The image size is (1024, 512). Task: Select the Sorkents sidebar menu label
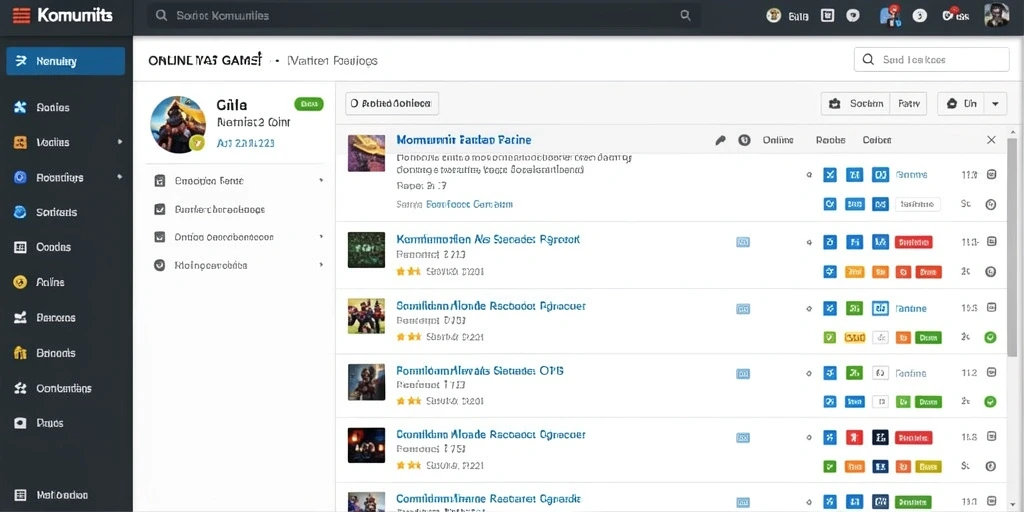pyautogui.click(x=57, y=212)
